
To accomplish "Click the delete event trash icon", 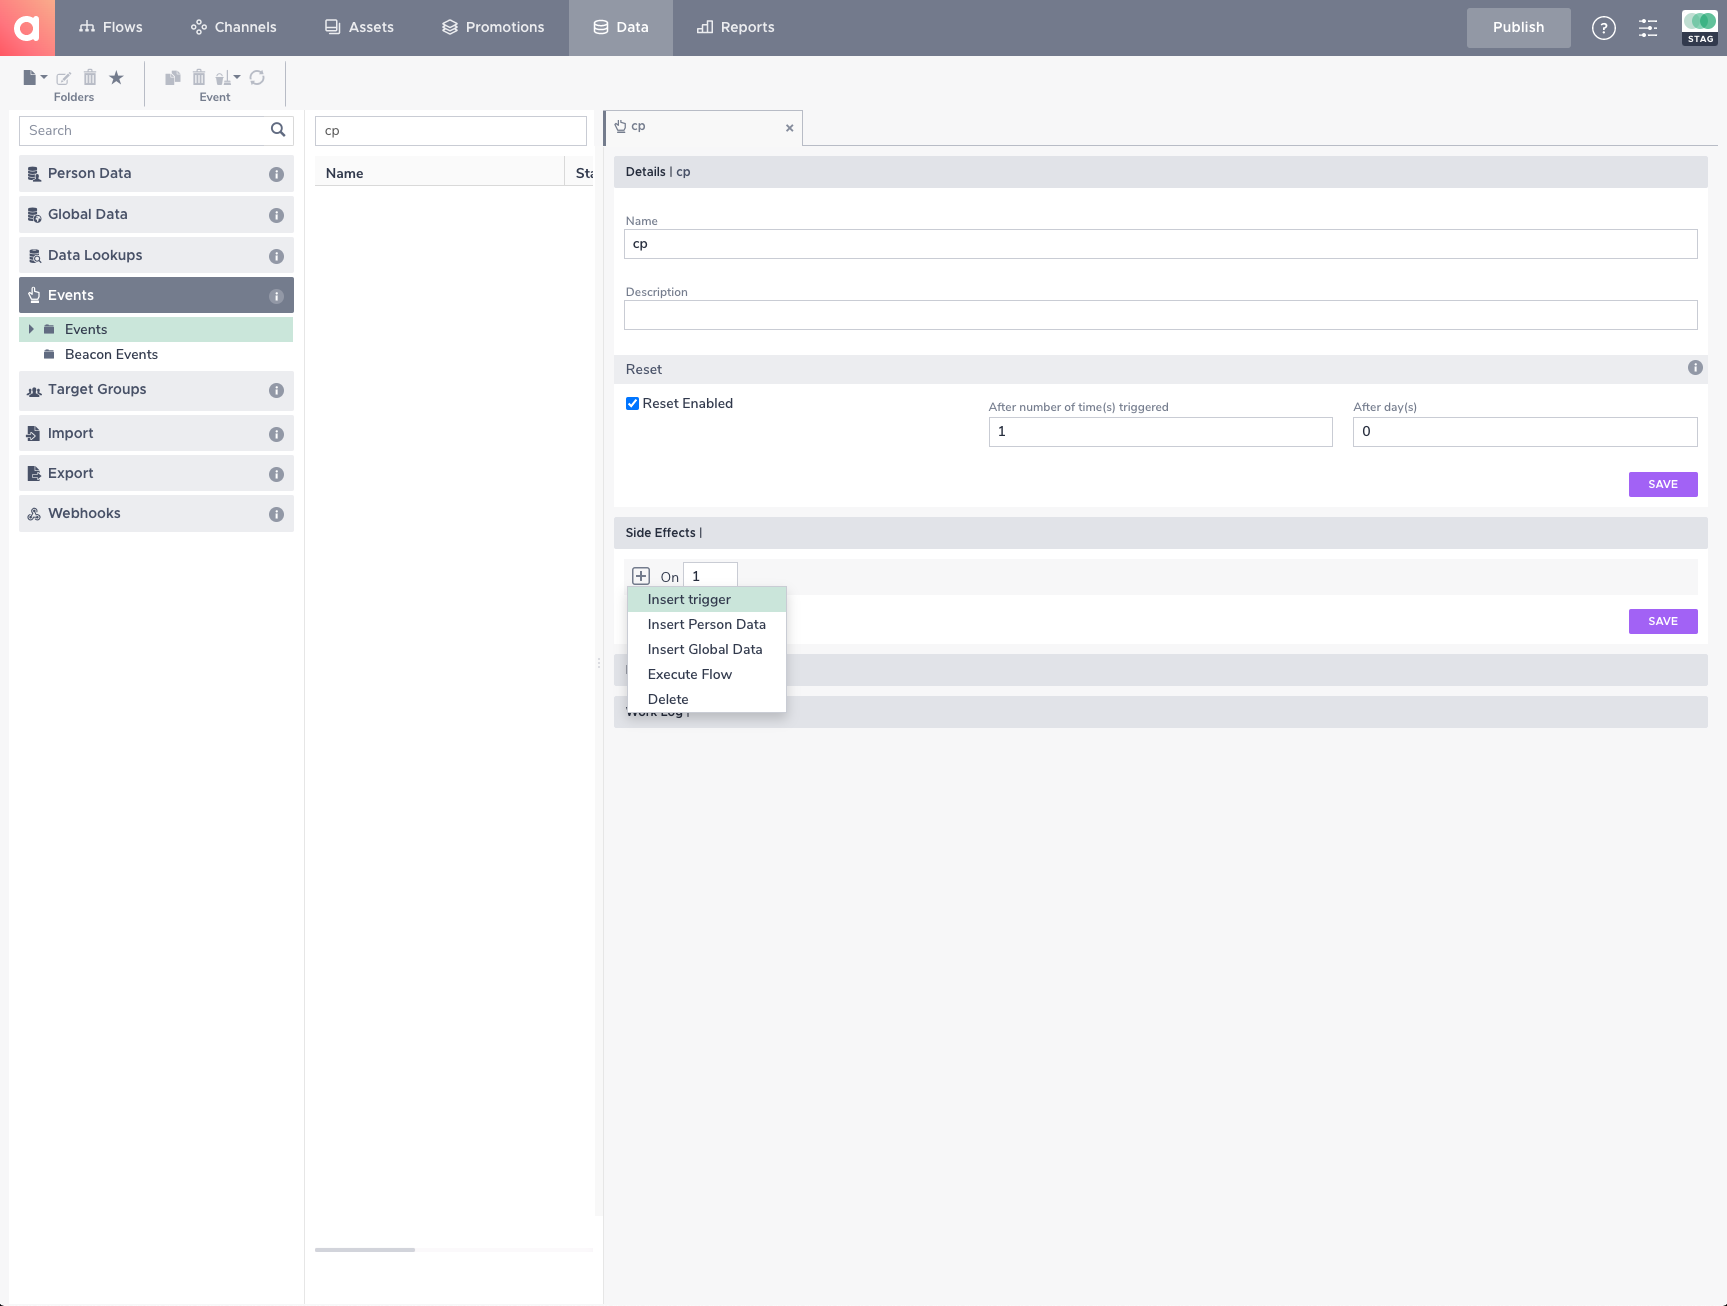I will [199, 77].
